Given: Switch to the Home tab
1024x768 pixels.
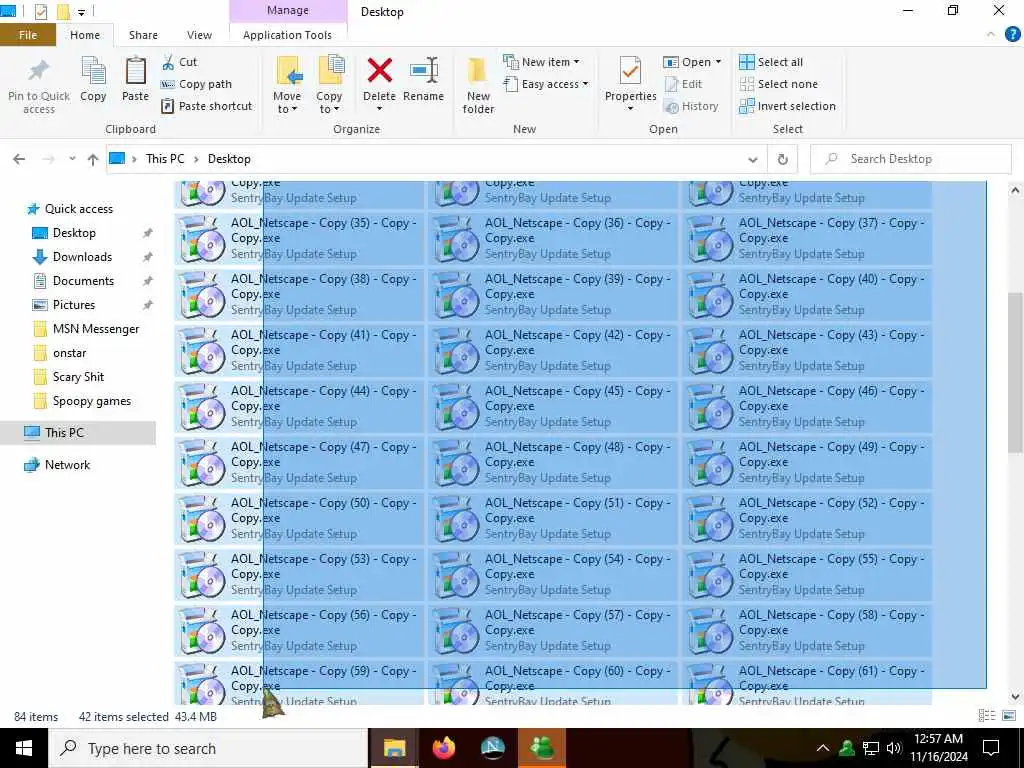Looking at the screenshot, I should tap(85, 35).
